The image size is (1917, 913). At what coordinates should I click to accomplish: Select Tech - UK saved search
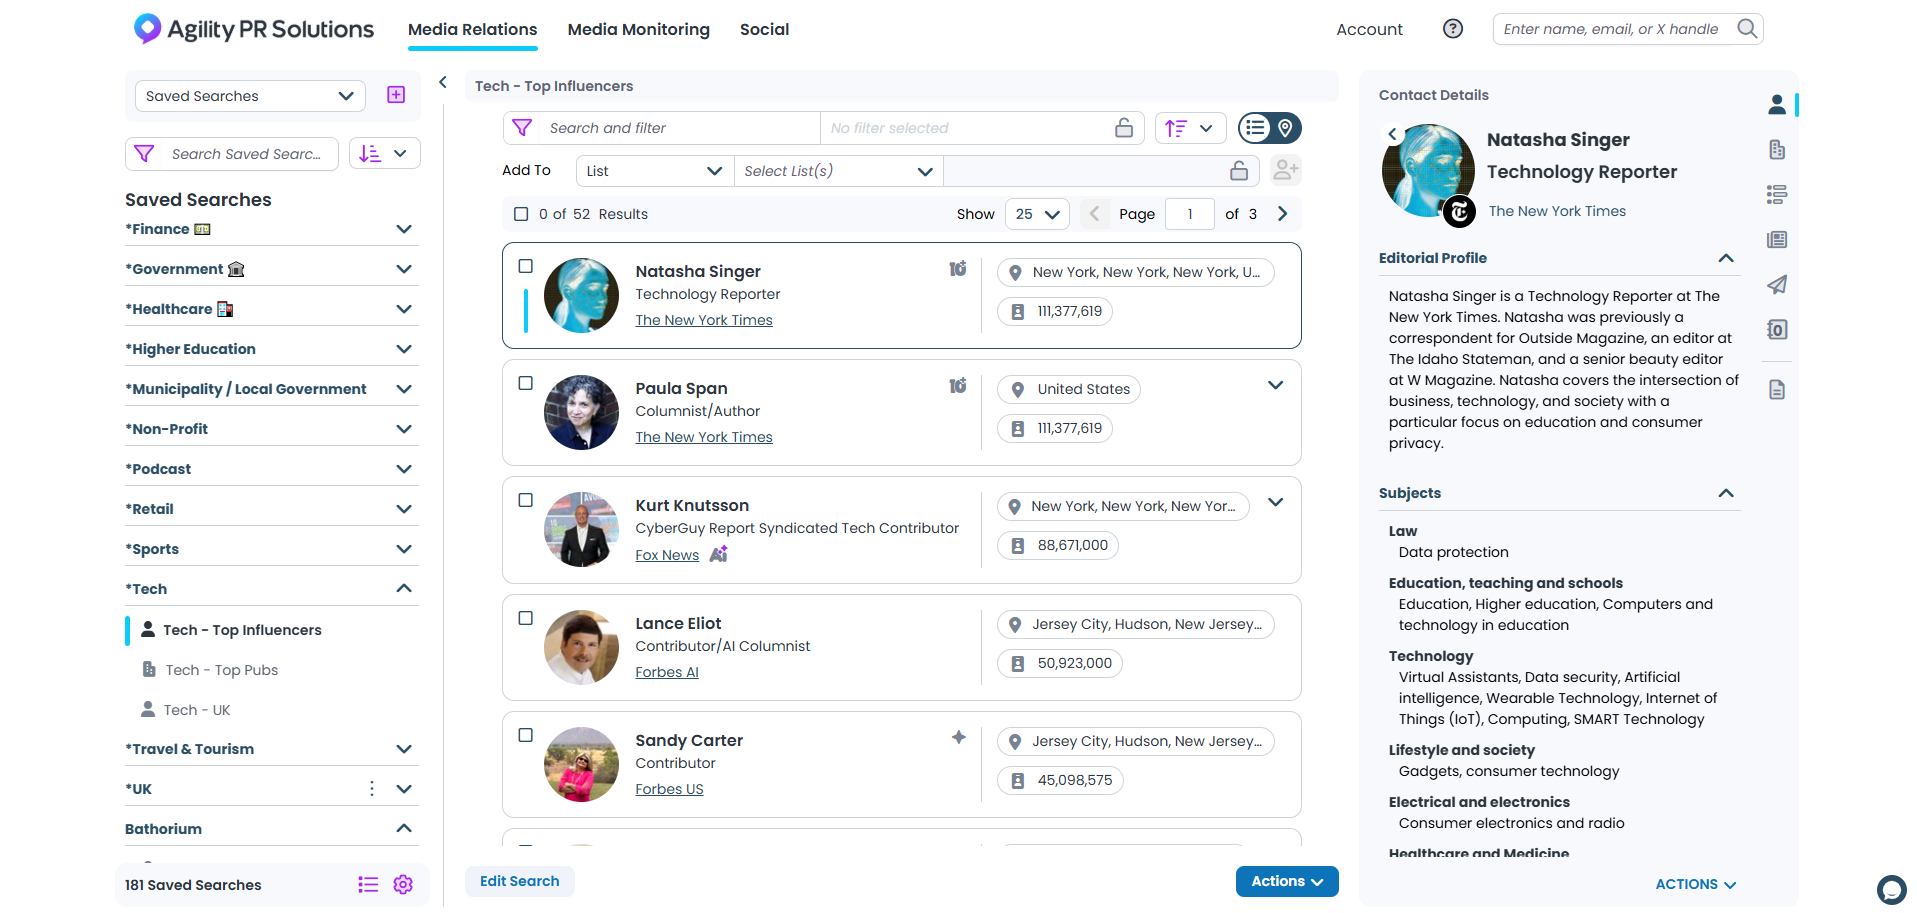197,710
